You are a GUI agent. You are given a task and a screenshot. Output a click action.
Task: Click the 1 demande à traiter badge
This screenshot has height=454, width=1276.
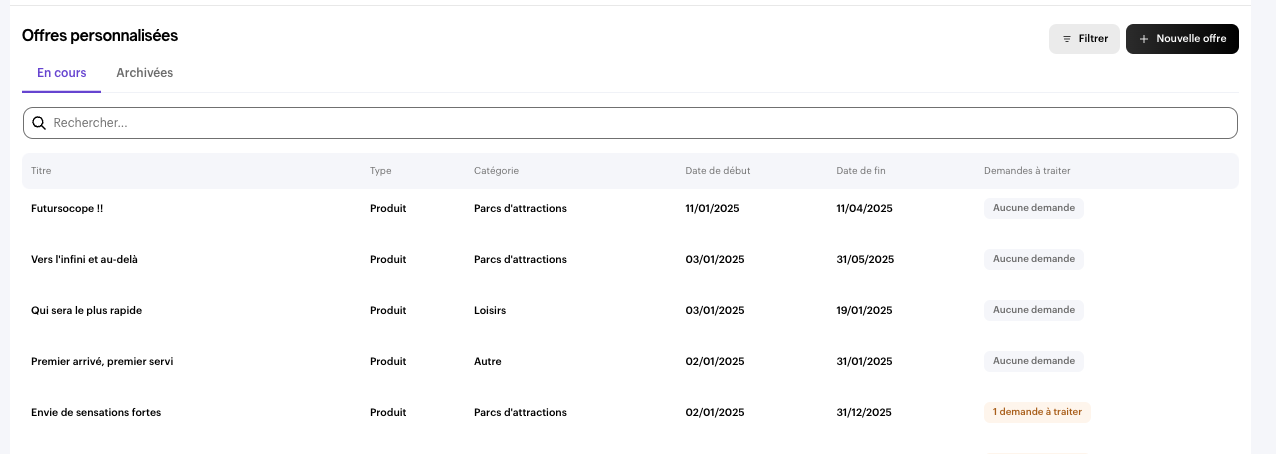1036,412
